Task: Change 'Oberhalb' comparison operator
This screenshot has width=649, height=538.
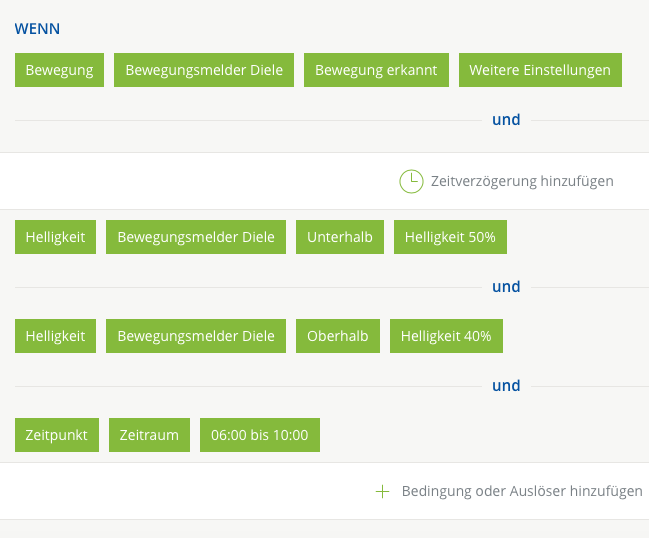Action: (338, 336)
